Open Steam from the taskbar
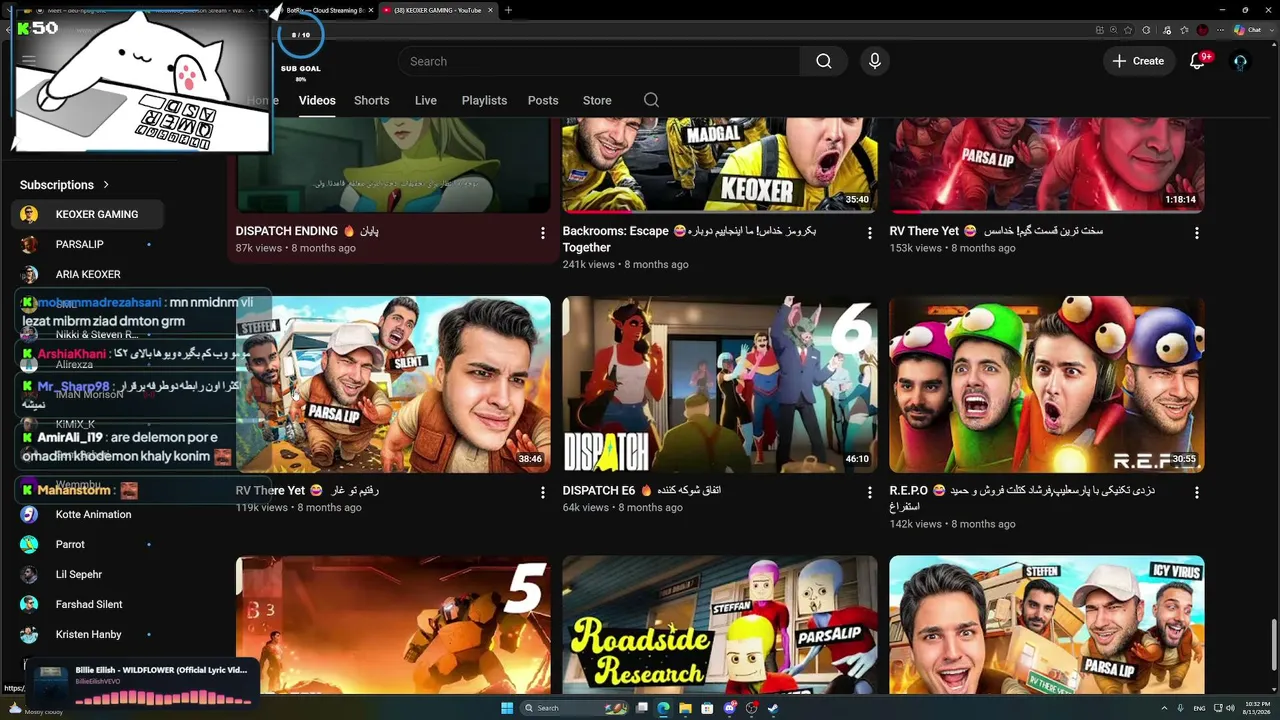Image resolution: width=1280 pixels, height=720 pixels. tap(773, 708)
